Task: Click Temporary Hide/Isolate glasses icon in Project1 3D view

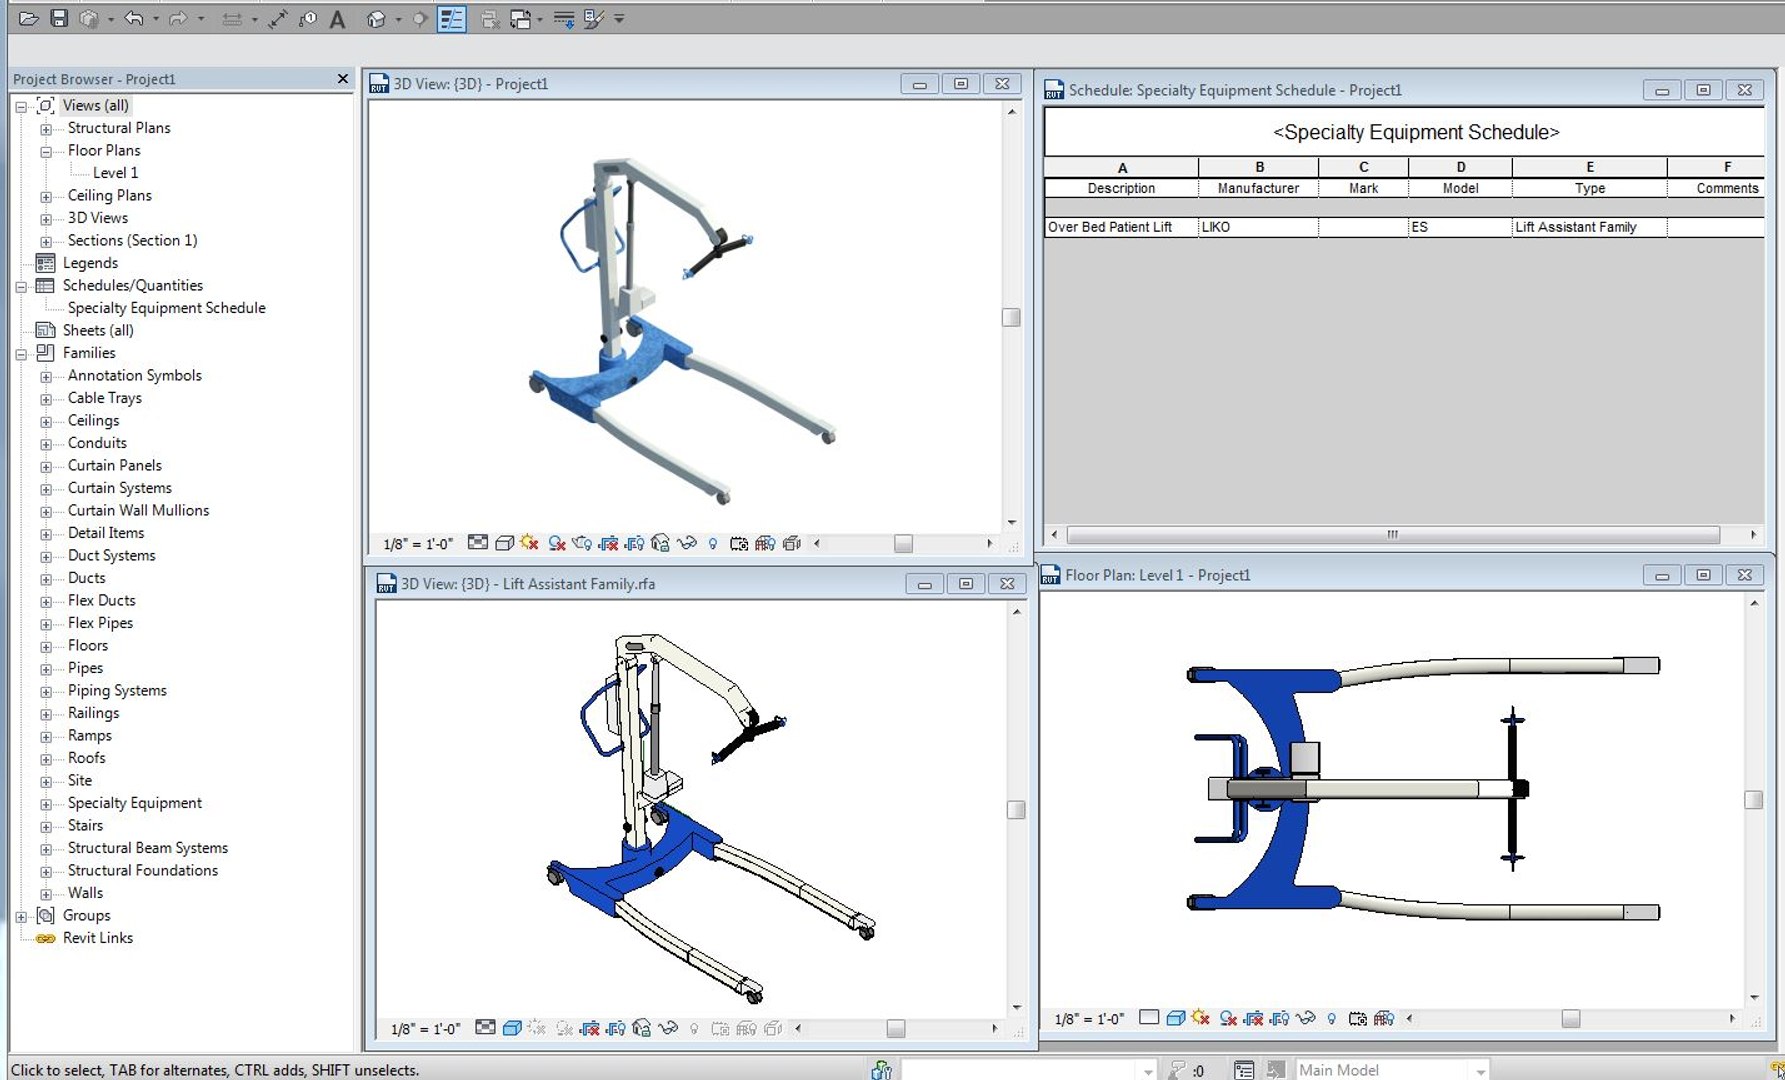Action: (x=686, y=543)
